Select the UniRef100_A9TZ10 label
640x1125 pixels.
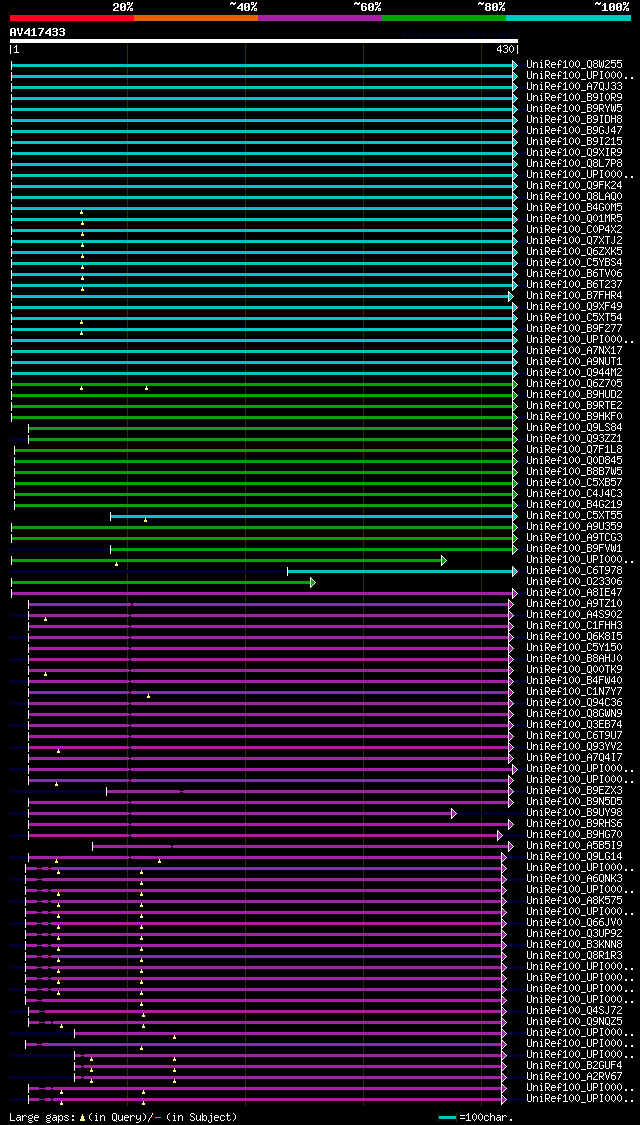coord(574,603)
